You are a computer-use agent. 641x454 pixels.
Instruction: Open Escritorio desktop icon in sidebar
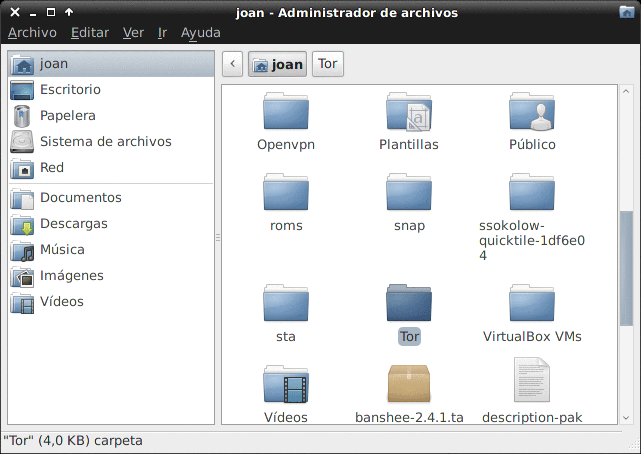click(22, 90)
